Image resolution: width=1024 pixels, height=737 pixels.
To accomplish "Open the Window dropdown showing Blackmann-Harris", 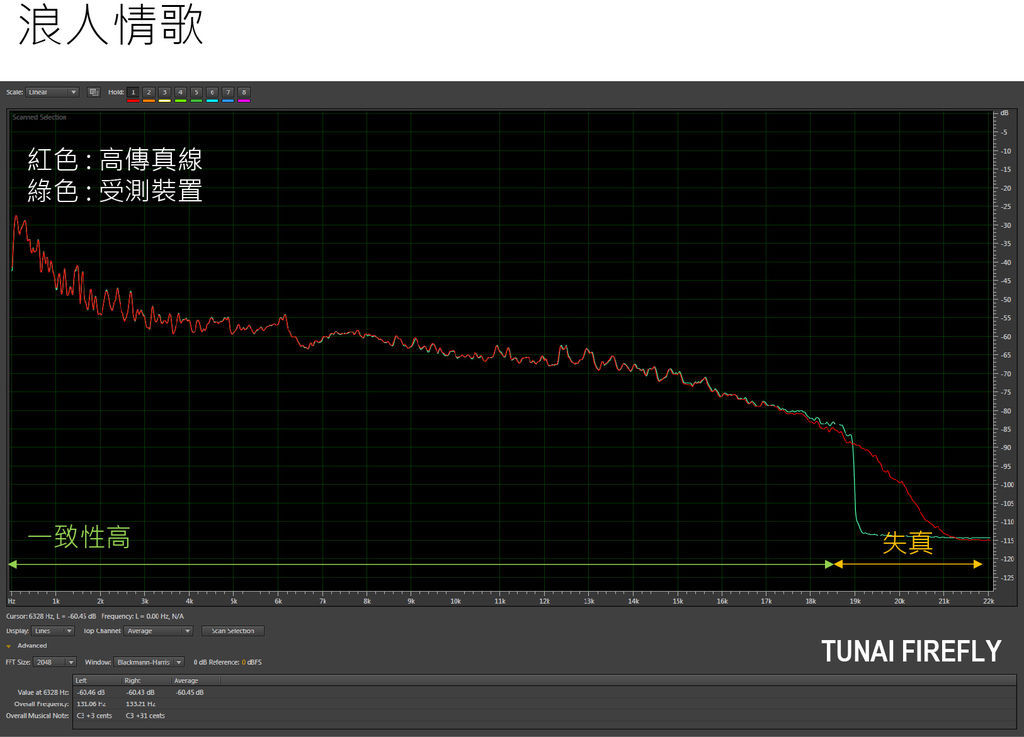I will pos(149,662).
